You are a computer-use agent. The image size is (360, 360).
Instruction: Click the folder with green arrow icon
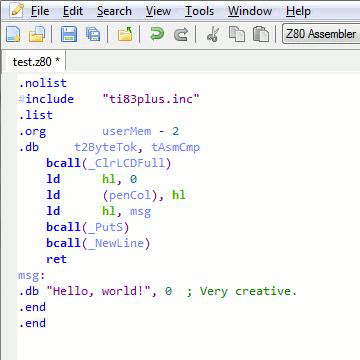tap(125, 34)
